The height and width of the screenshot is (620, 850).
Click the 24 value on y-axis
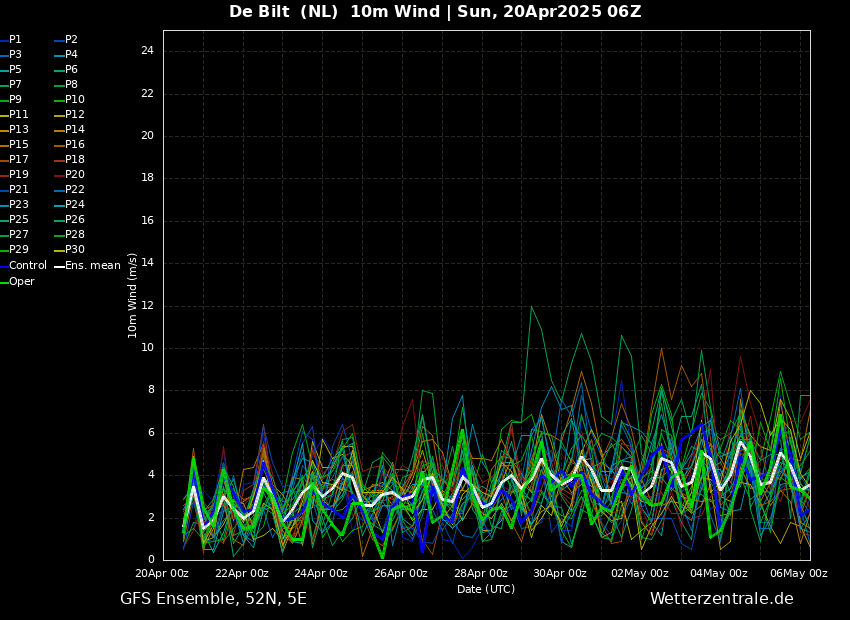click(147, 51)
